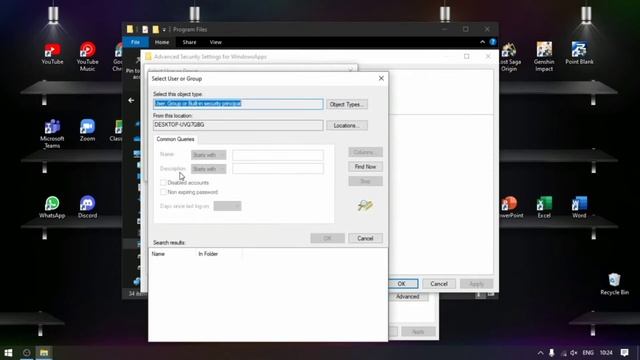Open the Days since last logon dropdown
The height and width of the screenshot is (360, 640).
[227, 206]
